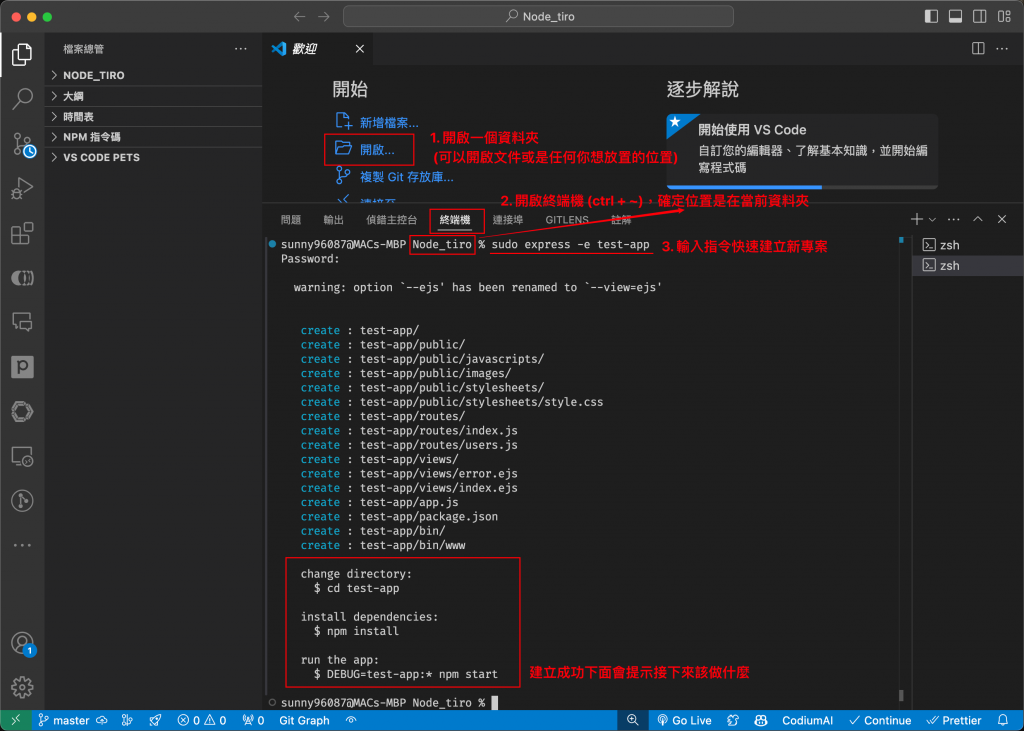Open the Search view in activity bar
Viewport: 1024px width, 731px height.
coord(22,99)
